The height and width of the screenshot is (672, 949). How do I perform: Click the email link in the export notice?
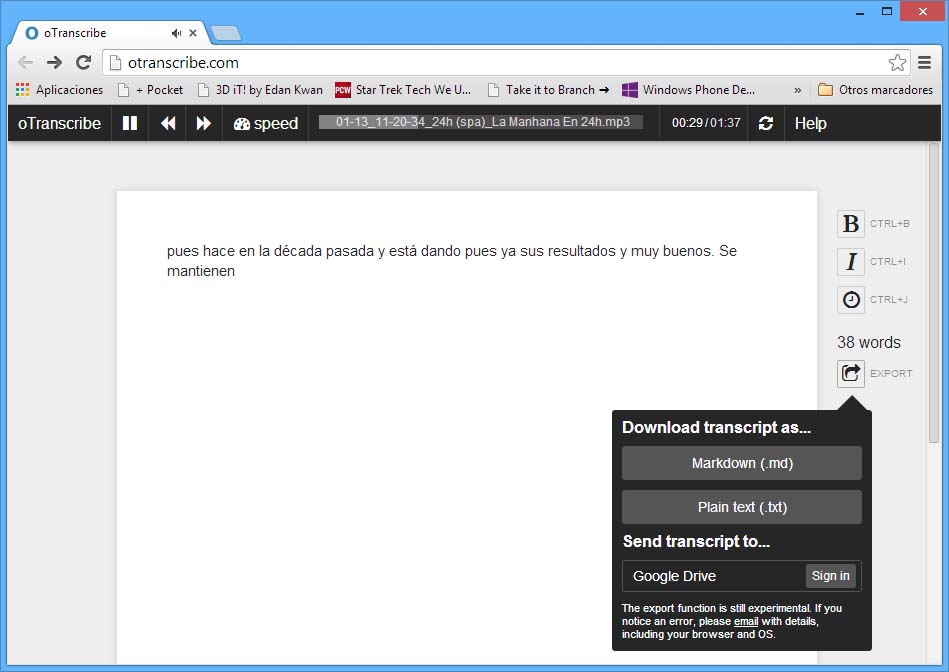pos(746,621)
